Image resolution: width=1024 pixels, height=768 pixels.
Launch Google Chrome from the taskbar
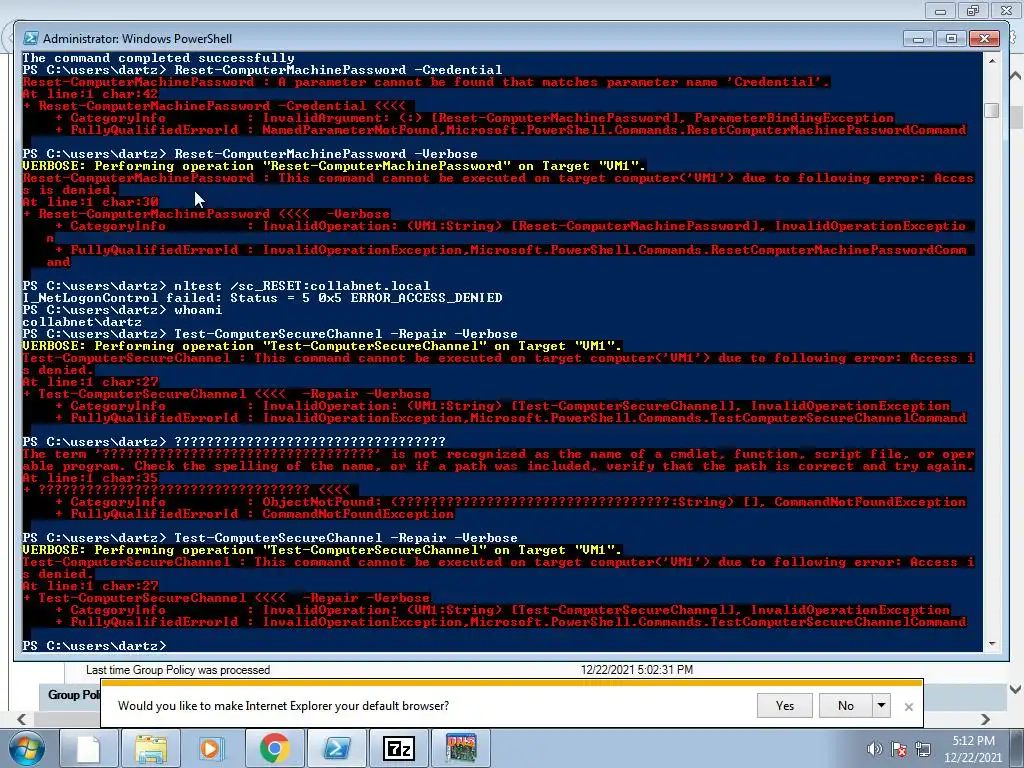[x=274, y=748]
